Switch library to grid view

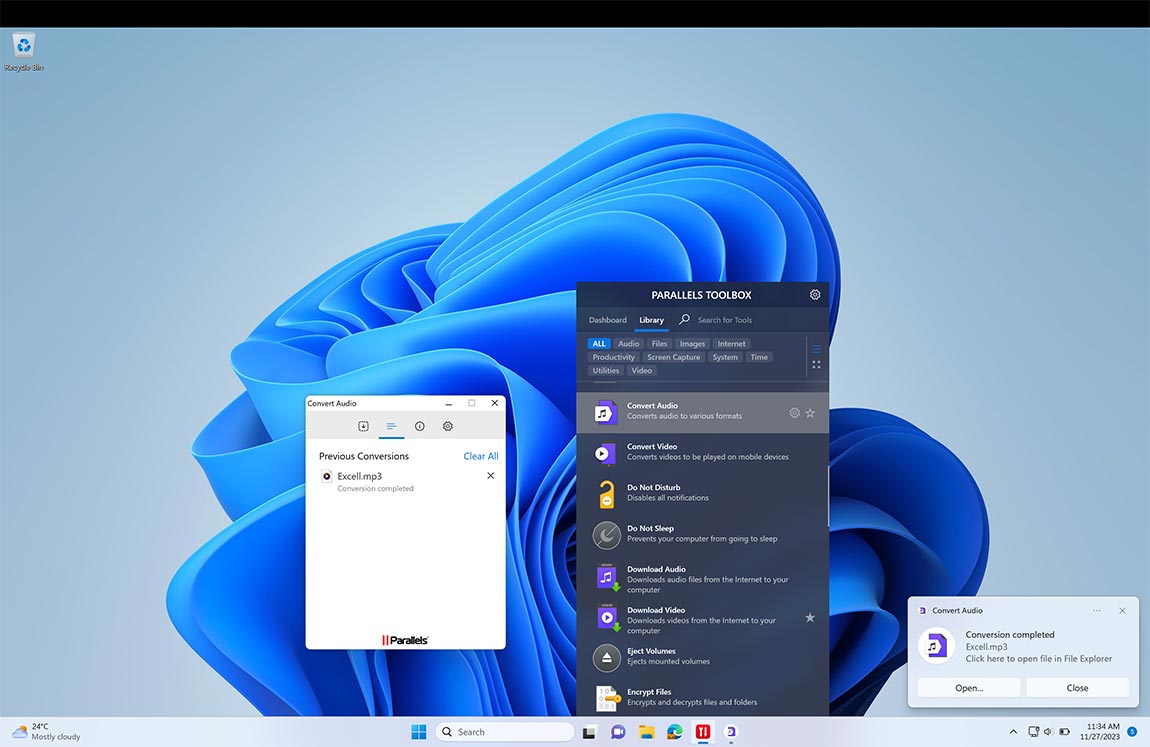(x=816, y=365)
